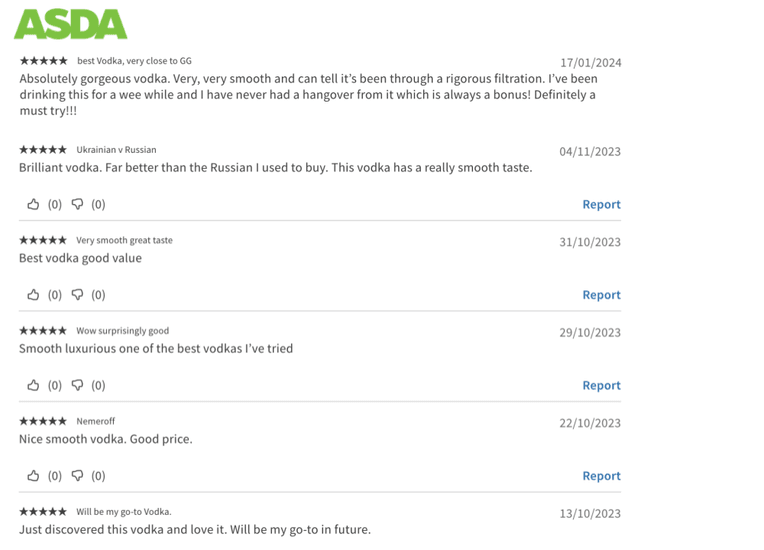Viewport: 764px width, 550px height.
Task: Click the 17/01/2024 review date
Action: [591, 63]
